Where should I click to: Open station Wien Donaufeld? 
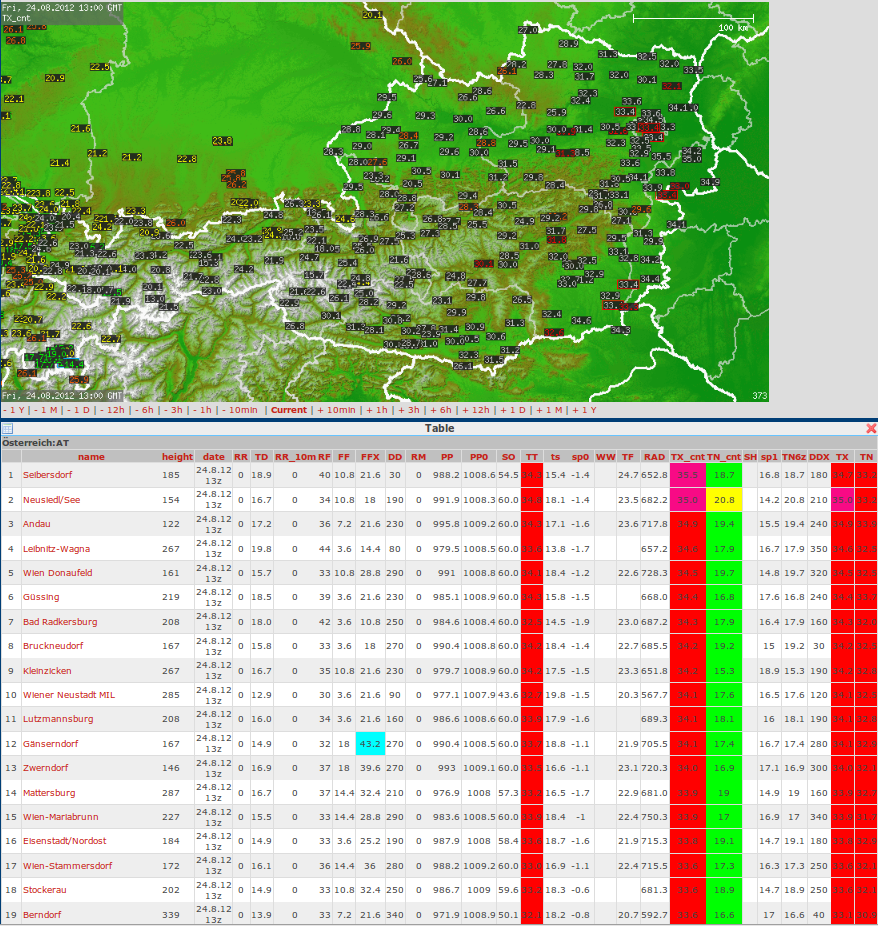click(x=57, y=573)
